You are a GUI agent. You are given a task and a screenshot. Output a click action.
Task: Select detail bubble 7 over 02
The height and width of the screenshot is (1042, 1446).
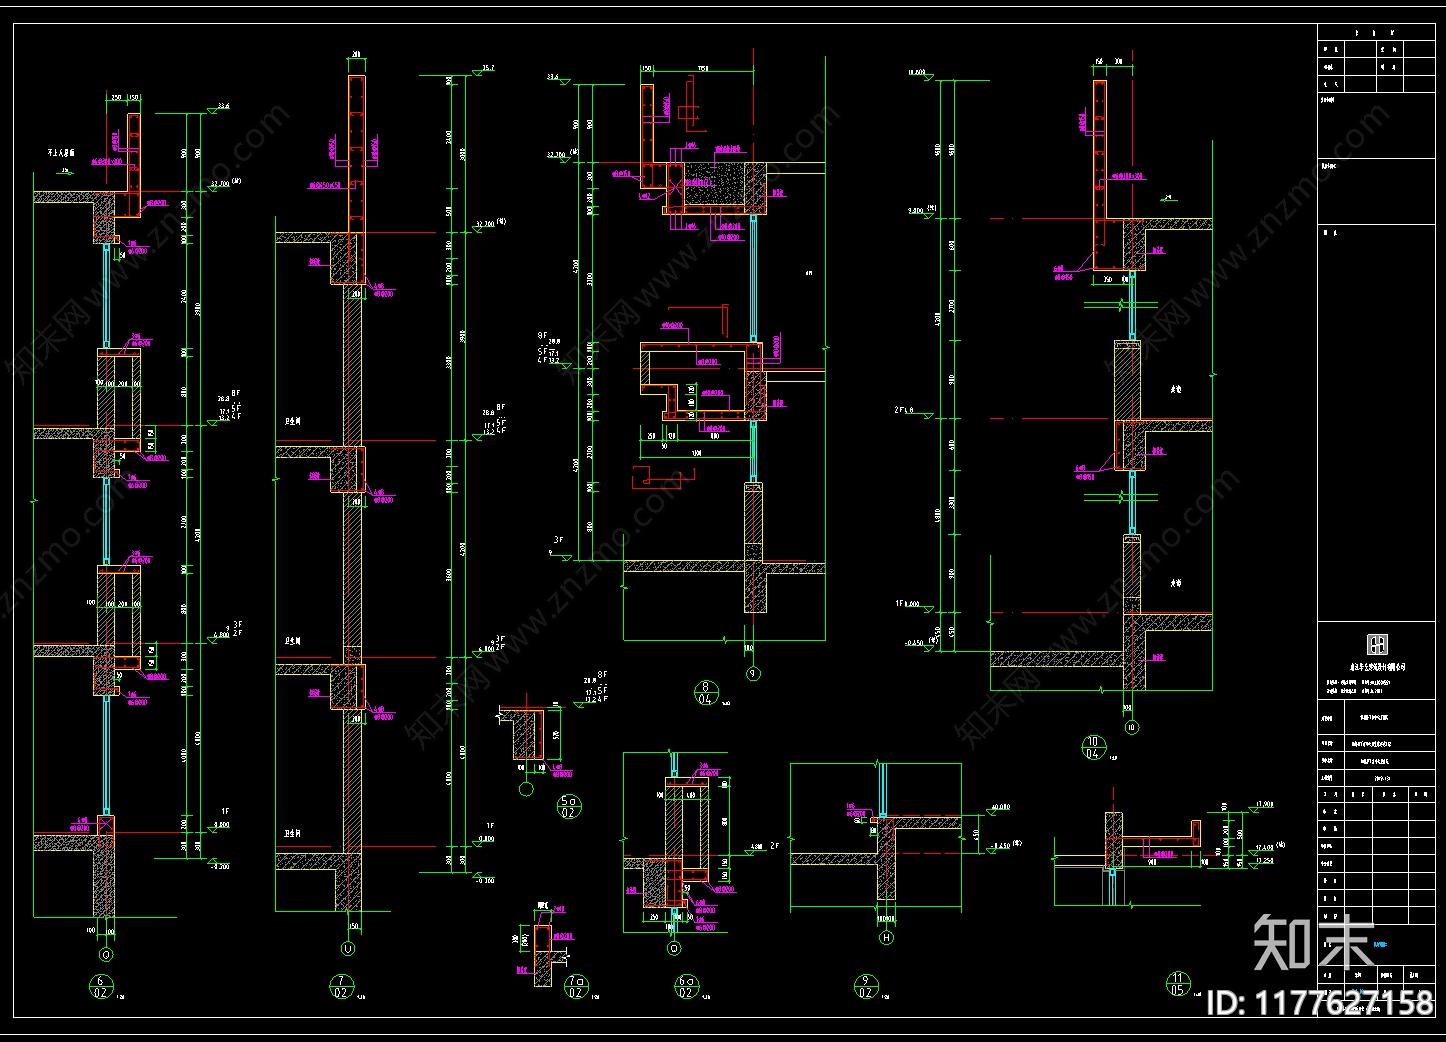[341, 987]
